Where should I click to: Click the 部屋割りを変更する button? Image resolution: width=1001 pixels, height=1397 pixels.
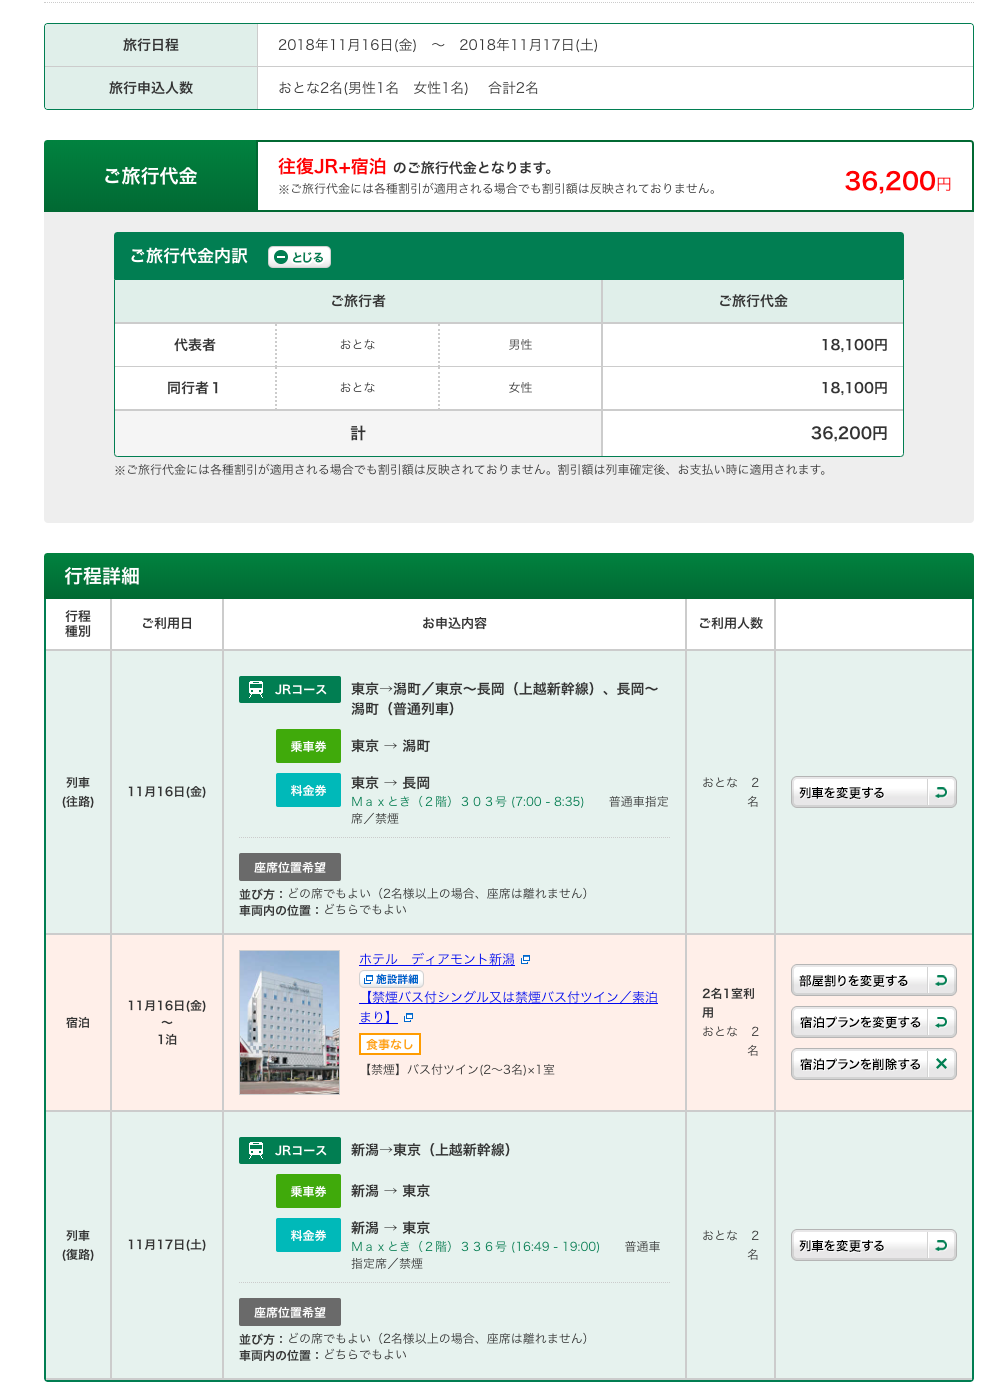pos(873,980)
